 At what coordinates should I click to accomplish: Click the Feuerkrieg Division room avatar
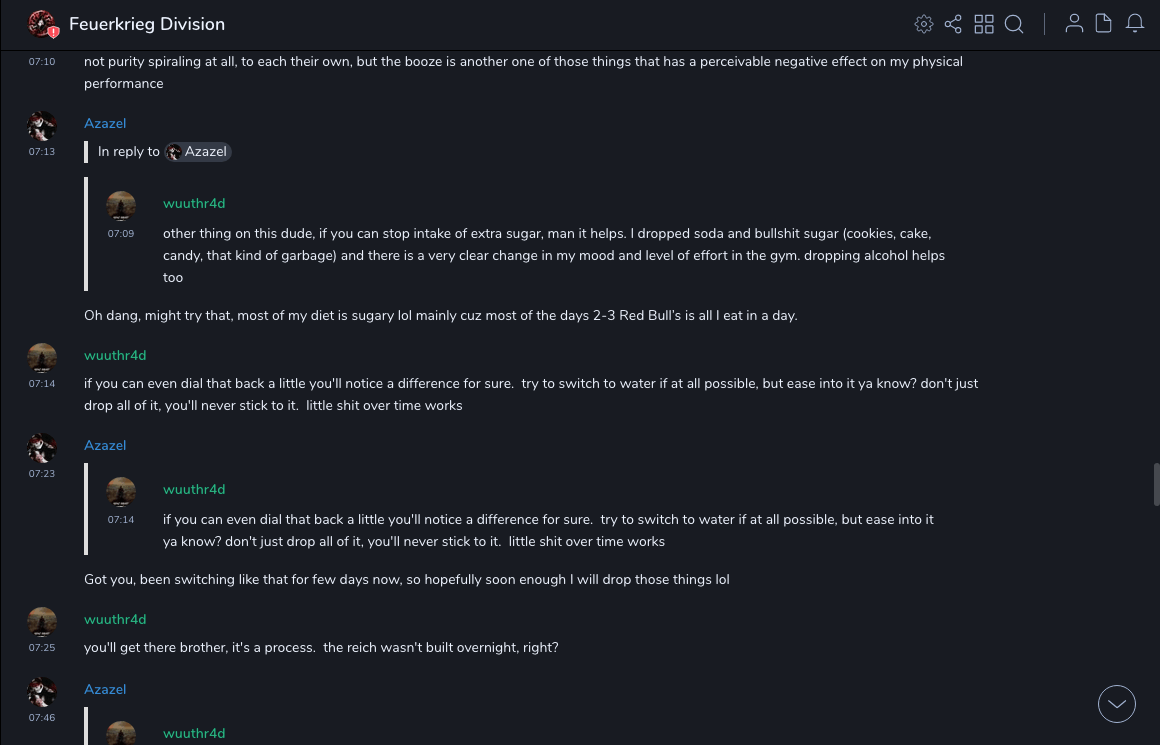point(42,24)
